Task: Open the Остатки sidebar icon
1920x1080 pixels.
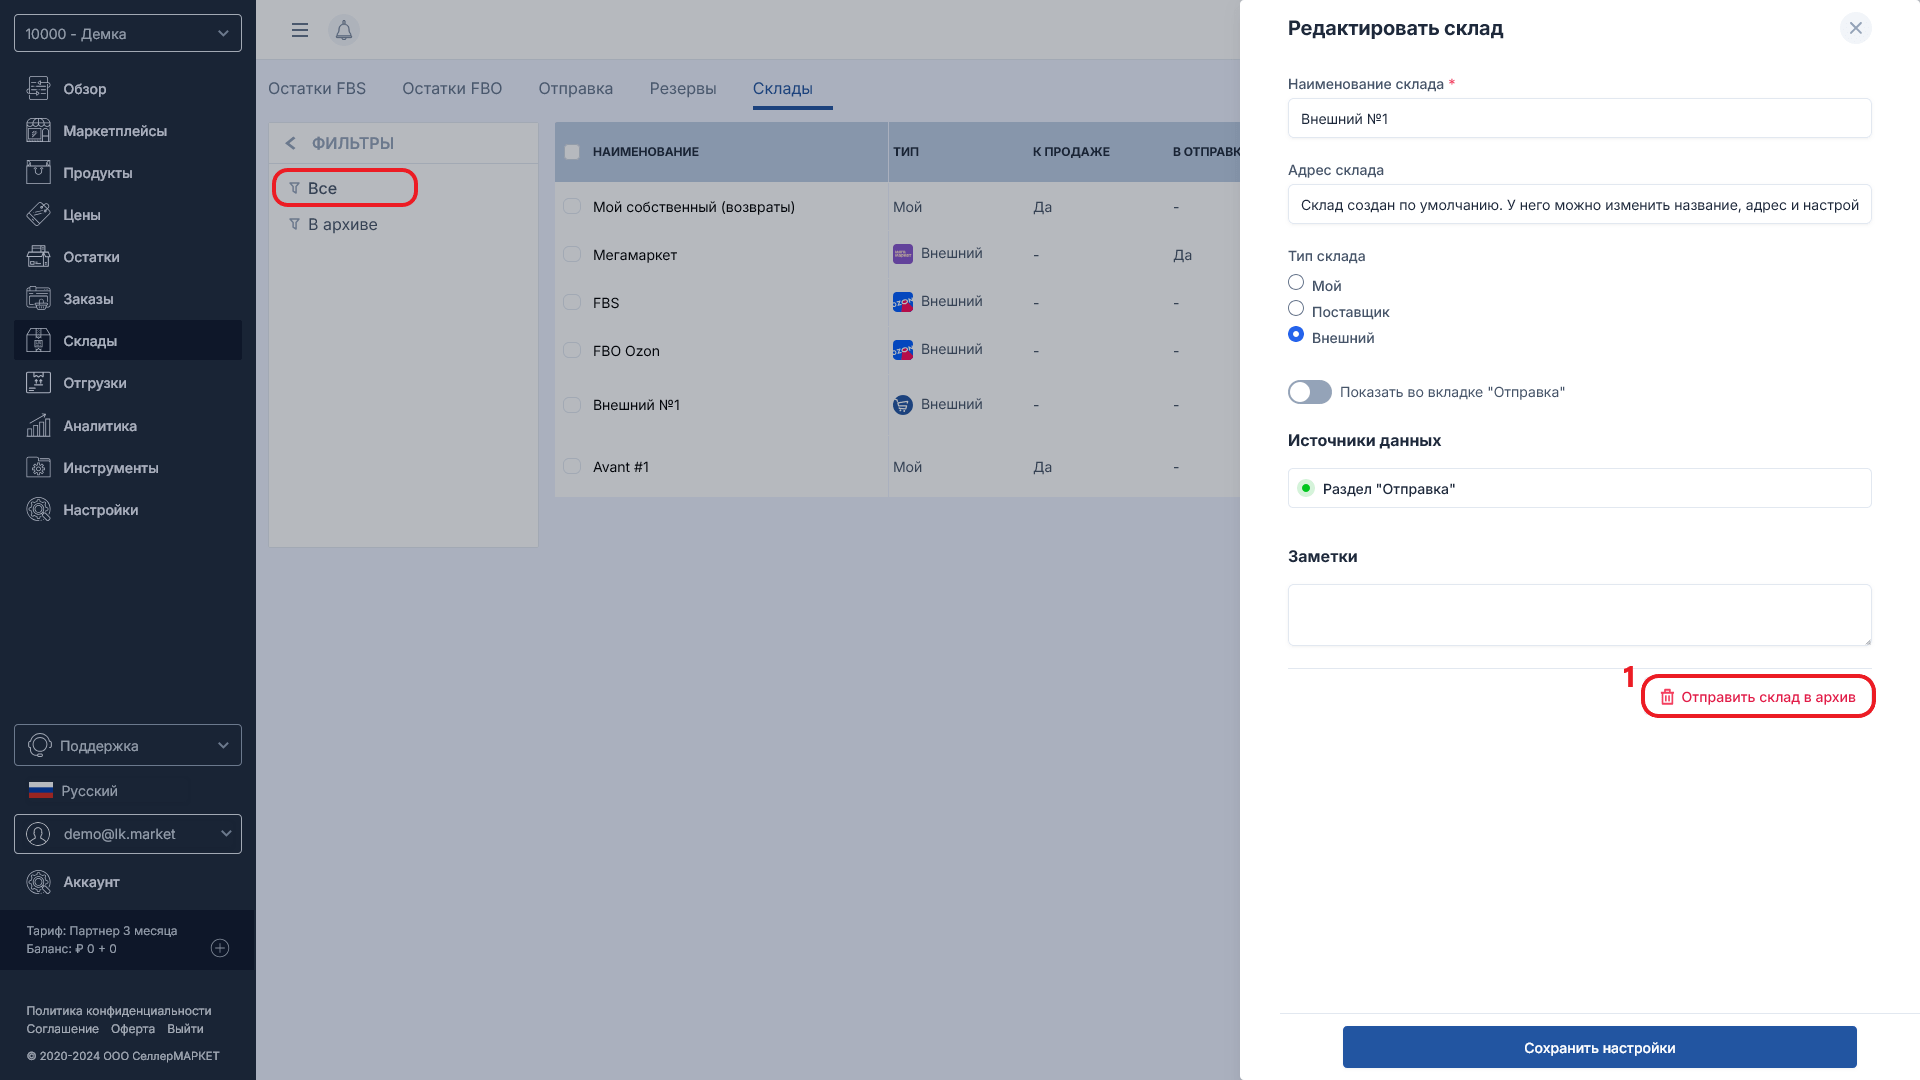Action: point(38,257)
